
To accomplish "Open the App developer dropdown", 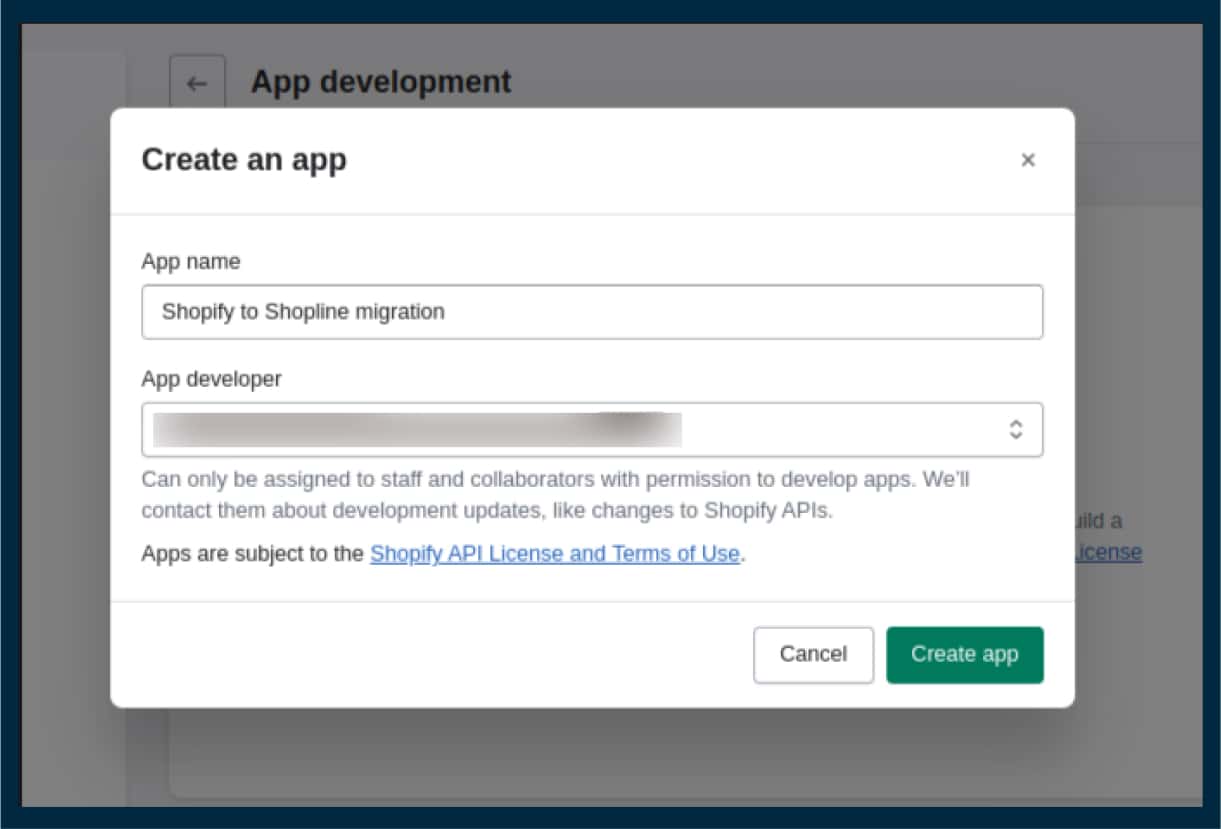I will click(592, 430).
